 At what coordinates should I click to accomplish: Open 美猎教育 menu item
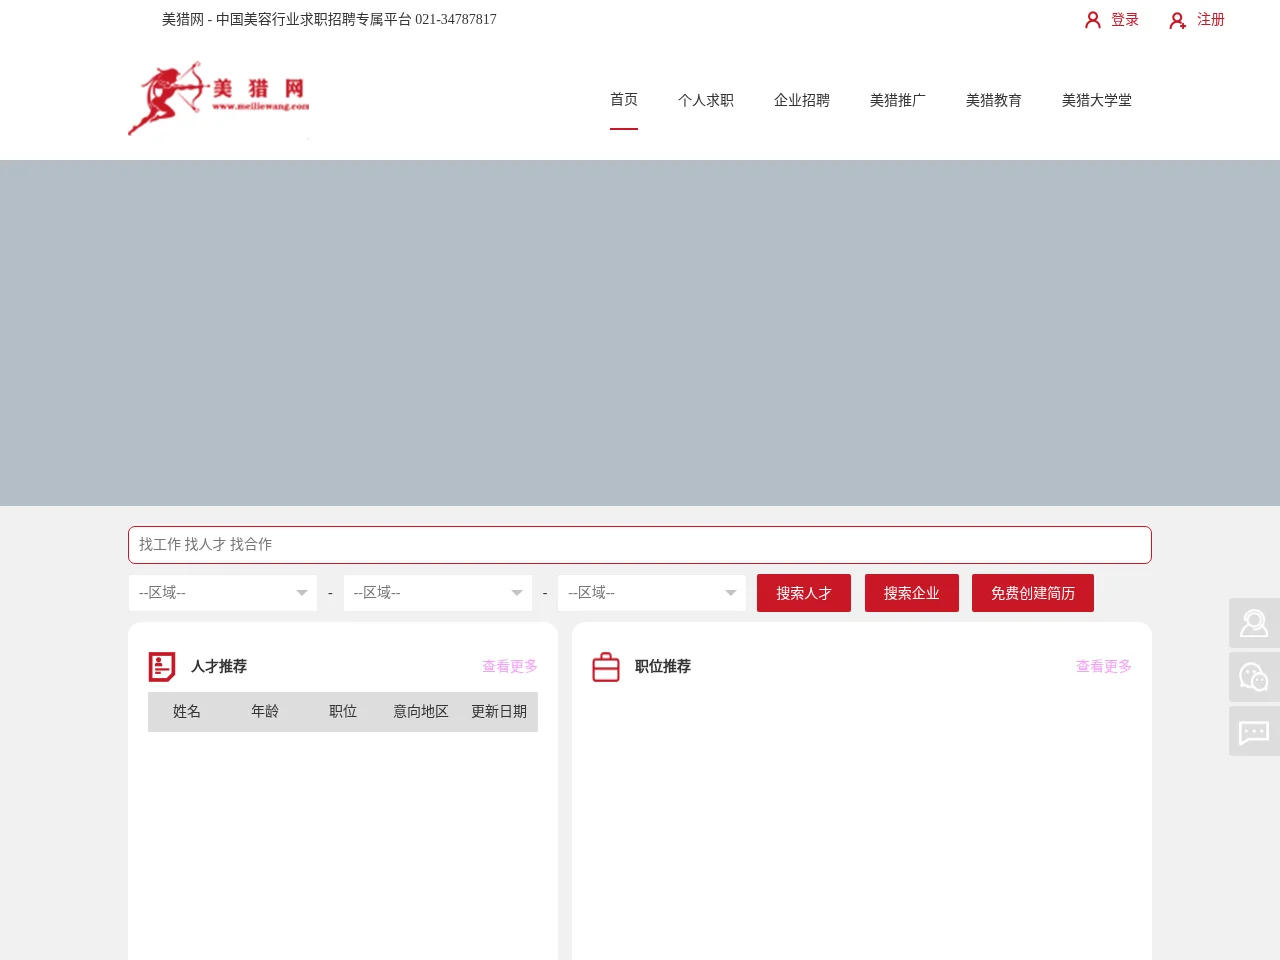click(994, 100)
